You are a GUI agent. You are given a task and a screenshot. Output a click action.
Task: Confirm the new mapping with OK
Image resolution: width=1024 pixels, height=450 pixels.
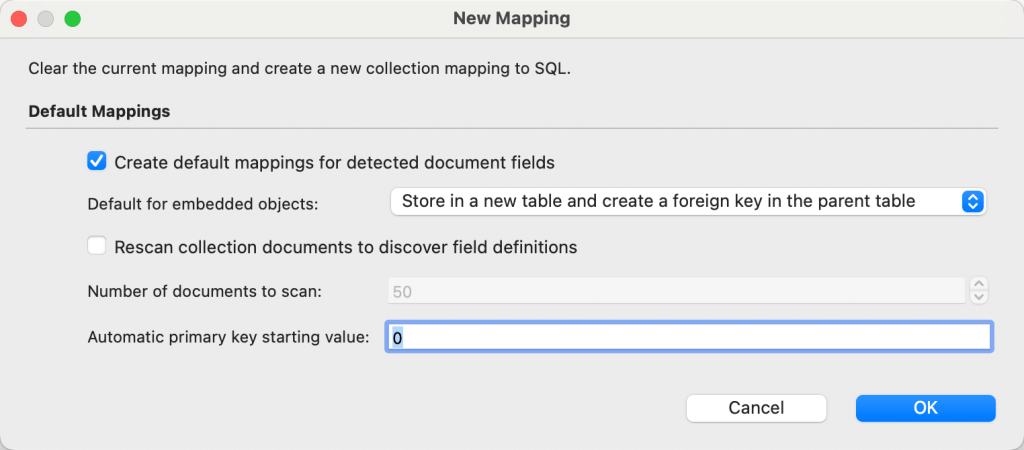click(x=925, y=408)
